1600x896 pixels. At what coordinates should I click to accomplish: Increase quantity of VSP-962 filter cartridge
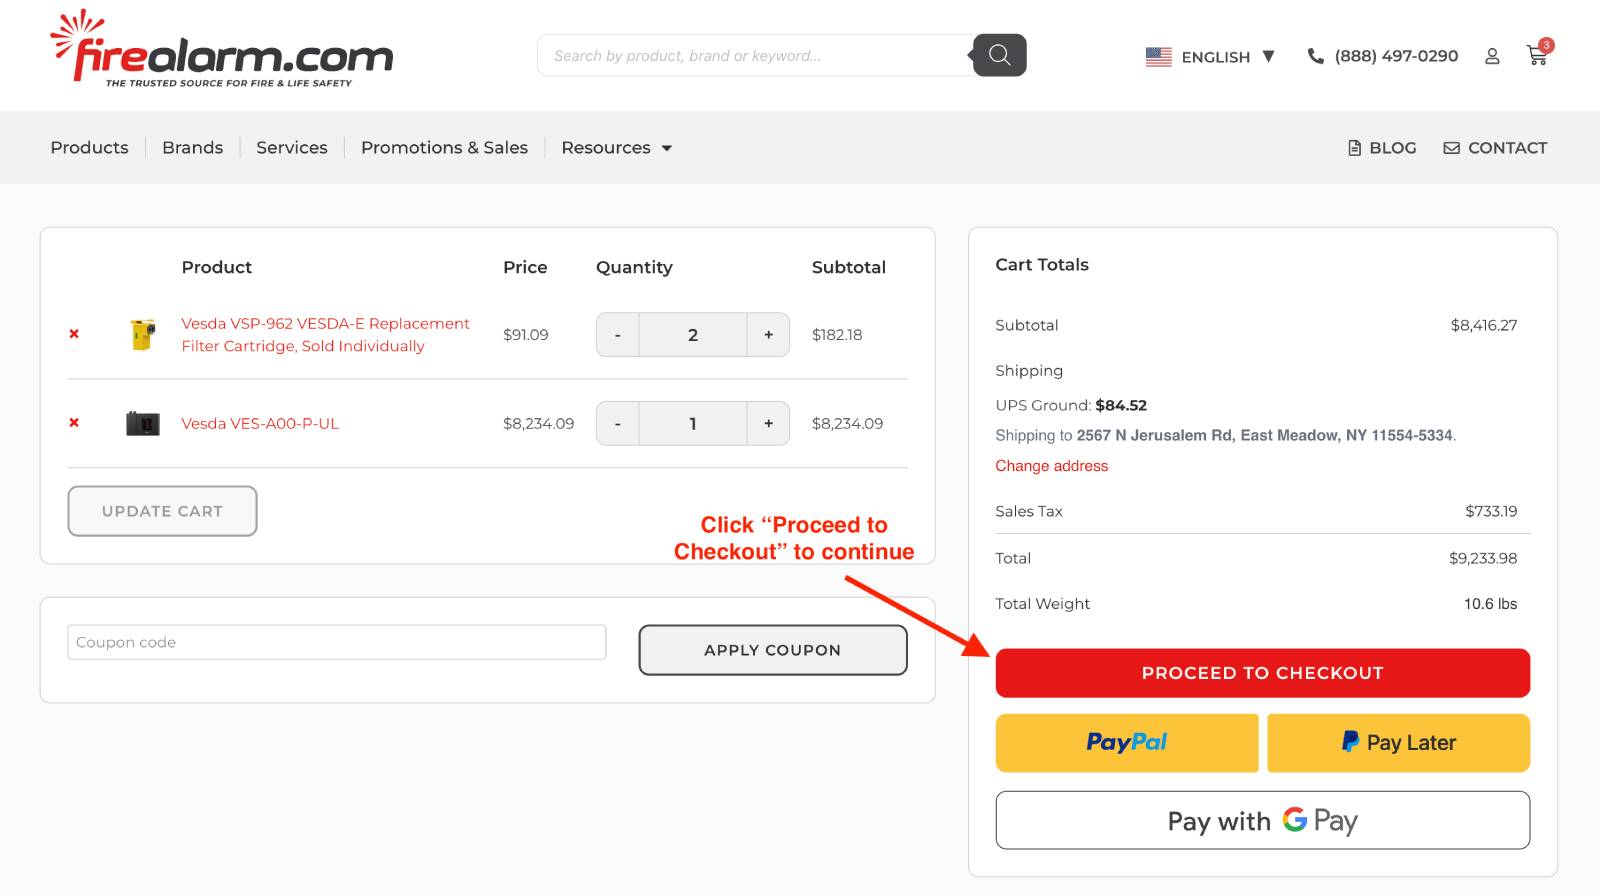coord(768,335)
